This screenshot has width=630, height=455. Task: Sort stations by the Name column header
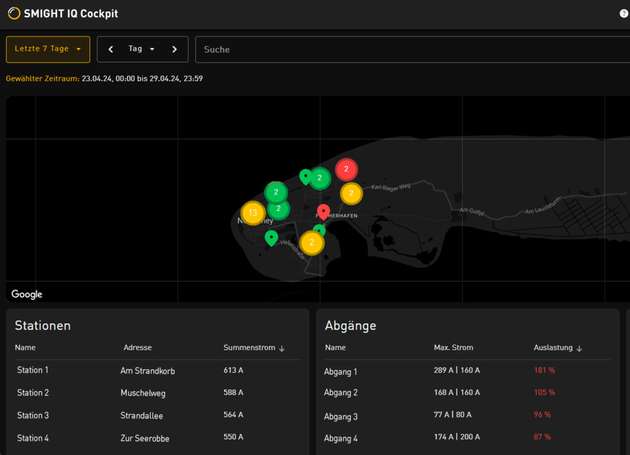25,347
